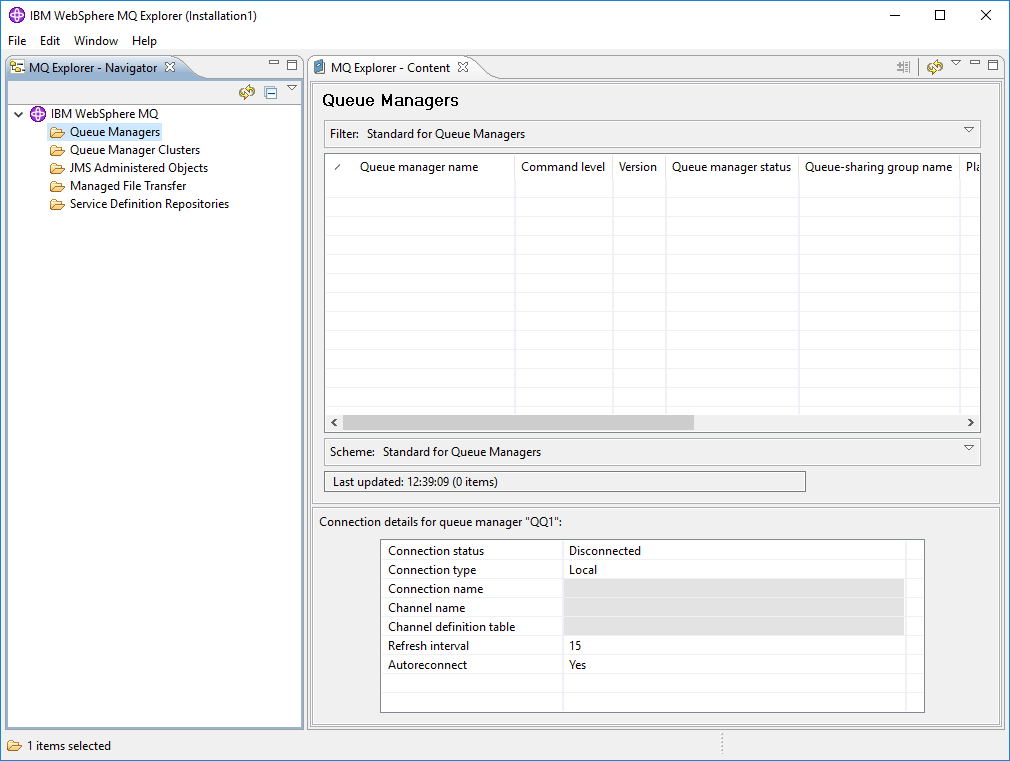Image resolution: width=1010 pixels, height=761 pixels.
Task: Sort by Queue manager status column
Action: [x=731, y=167]
